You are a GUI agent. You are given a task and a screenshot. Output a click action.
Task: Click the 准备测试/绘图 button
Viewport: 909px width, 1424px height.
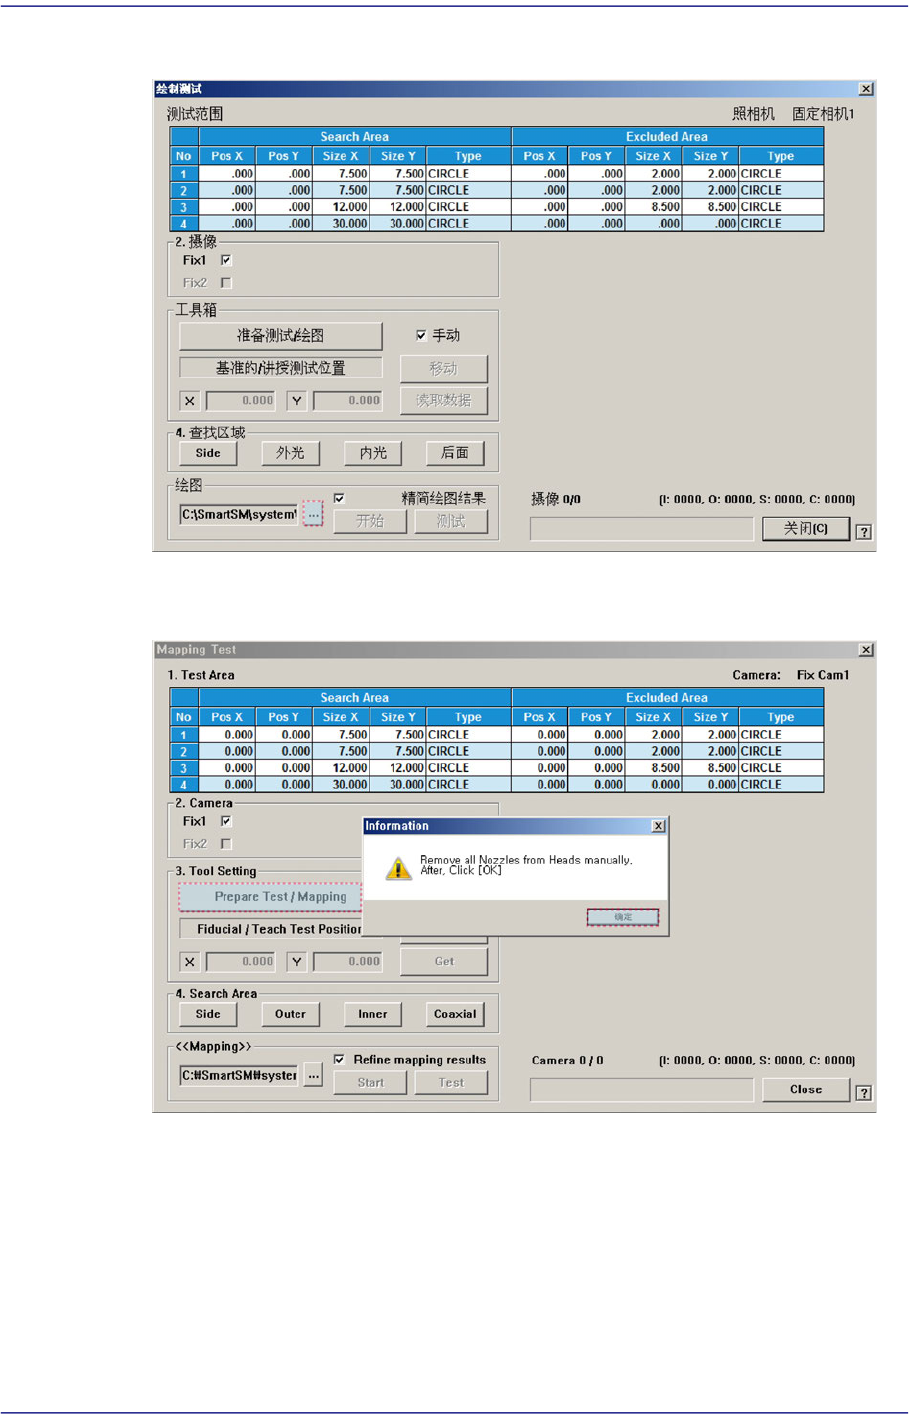coord(281,336)
